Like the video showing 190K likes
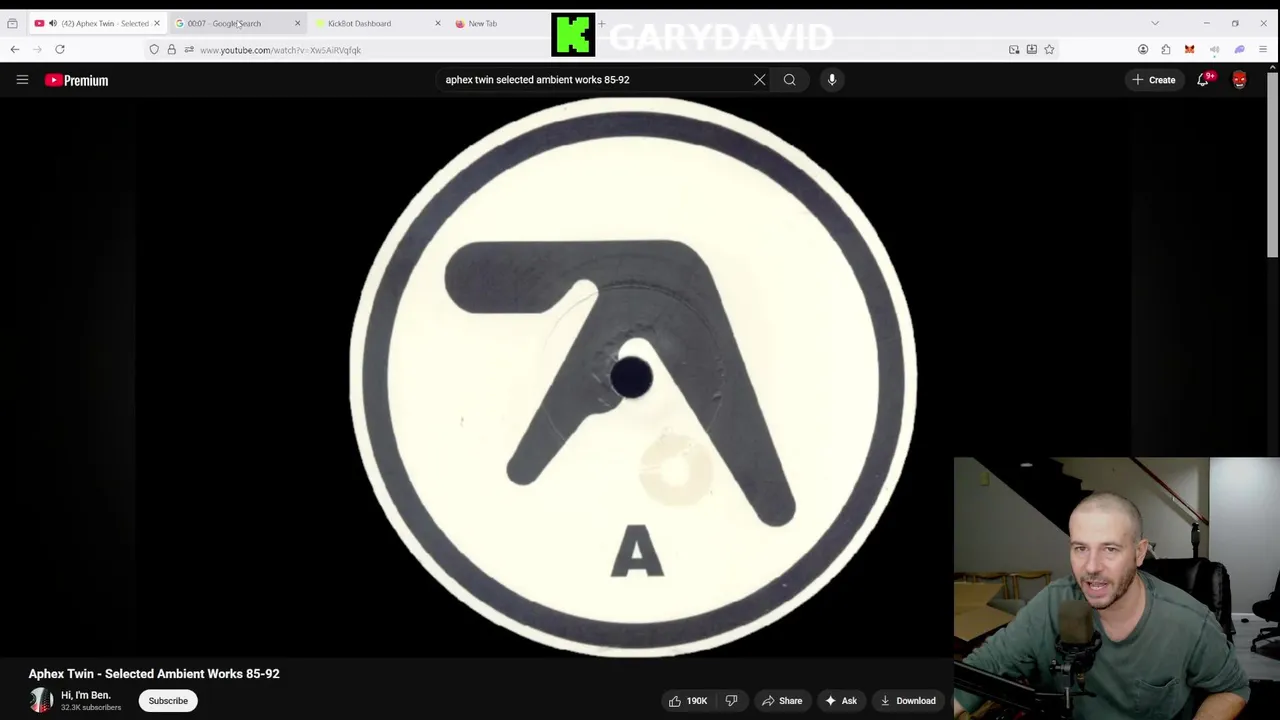The width and height of the screenshot is (1280, 720). (688, 701)
